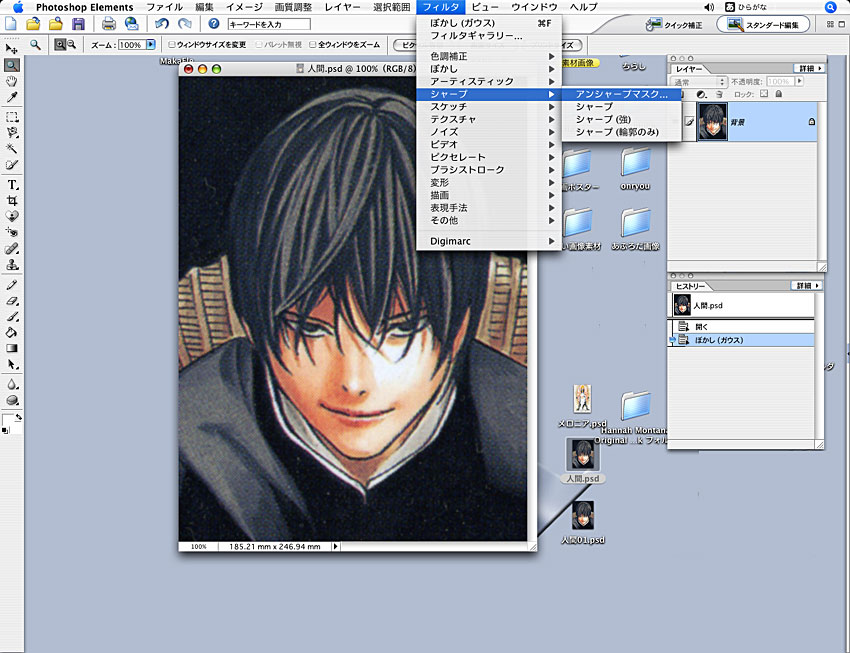Screen dimensions: 850x653
Task: Select the ぼかし (ガウス) history state
Action: coord(742,340)
